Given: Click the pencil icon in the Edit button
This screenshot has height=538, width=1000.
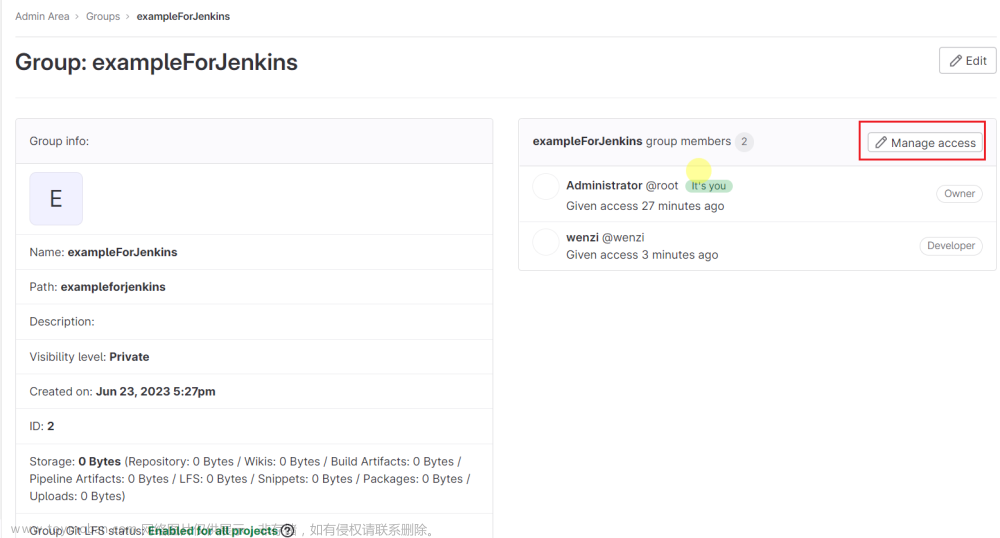Looking at the screenshot, I should click(x=955, y=61).
